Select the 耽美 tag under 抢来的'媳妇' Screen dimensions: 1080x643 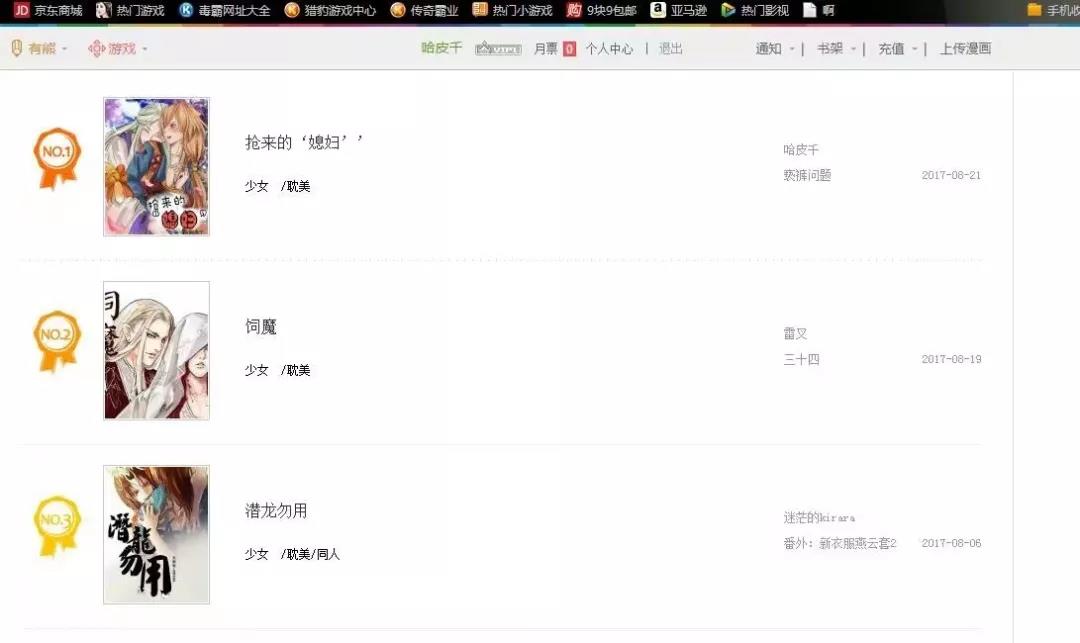pyautogui.click(x=298, y=186)
